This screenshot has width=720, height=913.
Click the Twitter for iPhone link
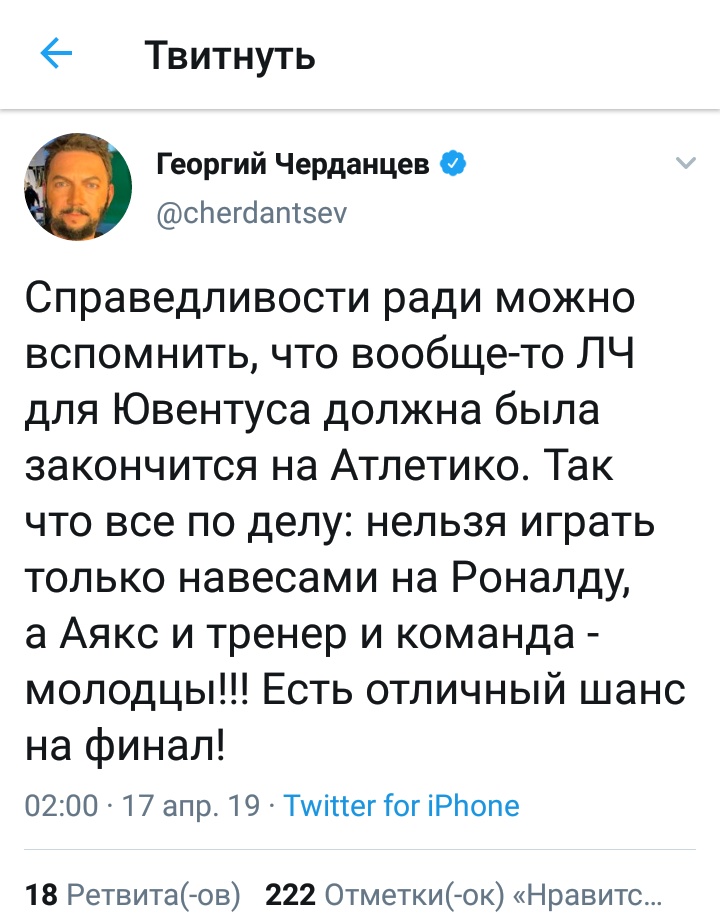402,805
